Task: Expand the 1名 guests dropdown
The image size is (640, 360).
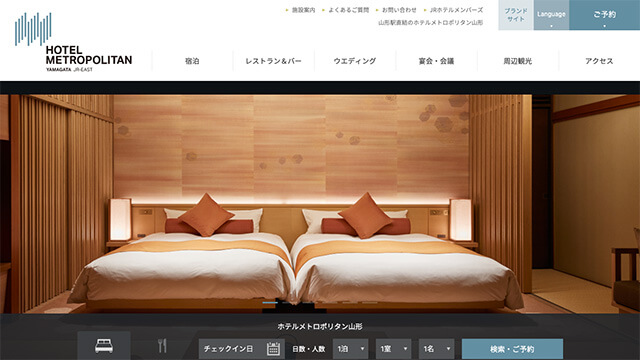Action: 436,349
